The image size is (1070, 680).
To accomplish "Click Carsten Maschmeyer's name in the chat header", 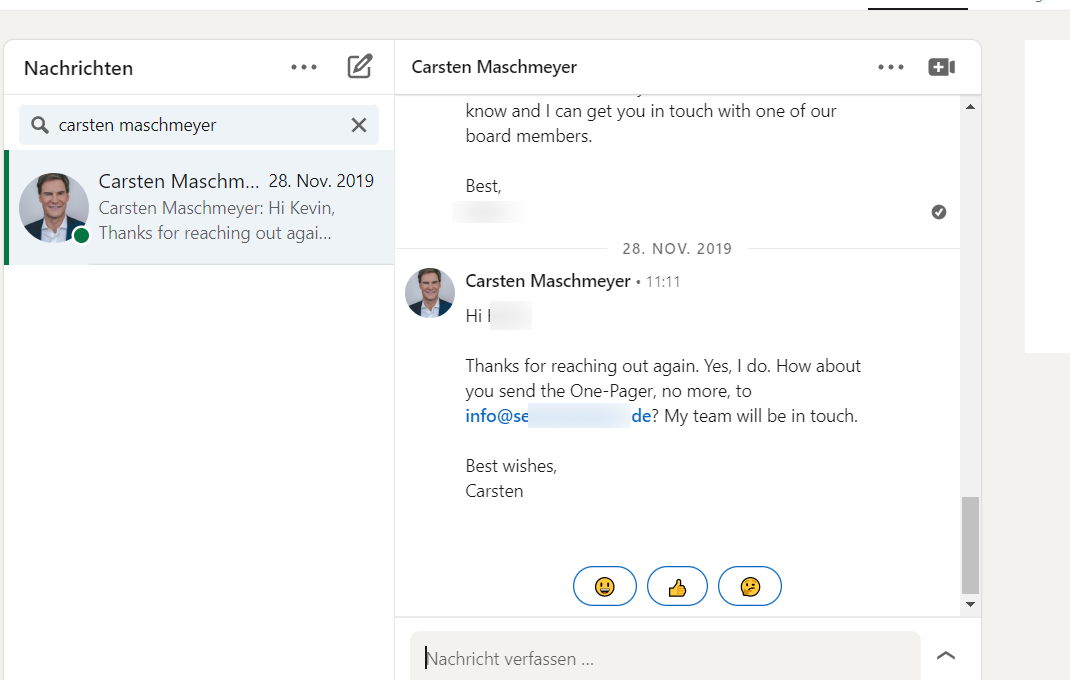I will (x=494, y=67).
